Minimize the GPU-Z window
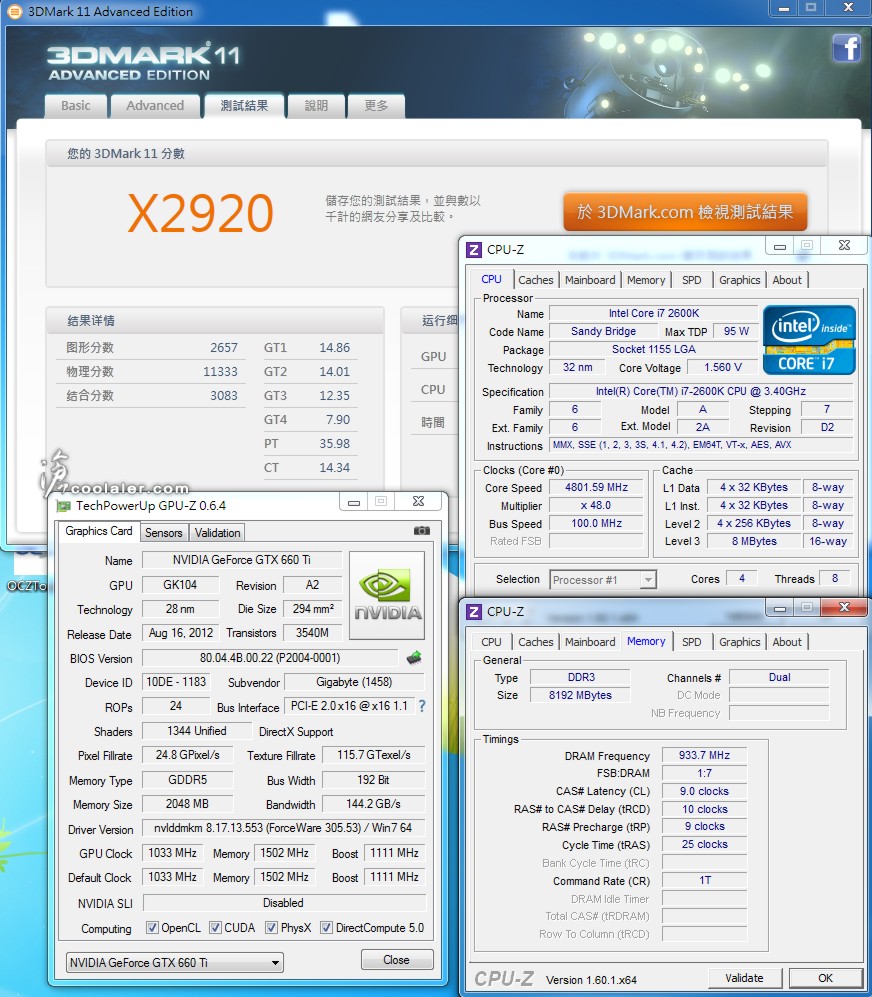The image size is (872, 997). coord(354,502)
